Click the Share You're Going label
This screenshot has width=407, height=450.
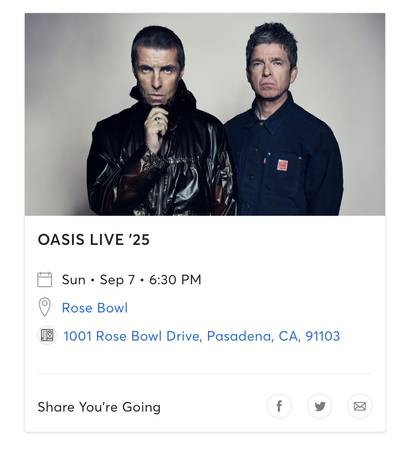tap(99, 407)
